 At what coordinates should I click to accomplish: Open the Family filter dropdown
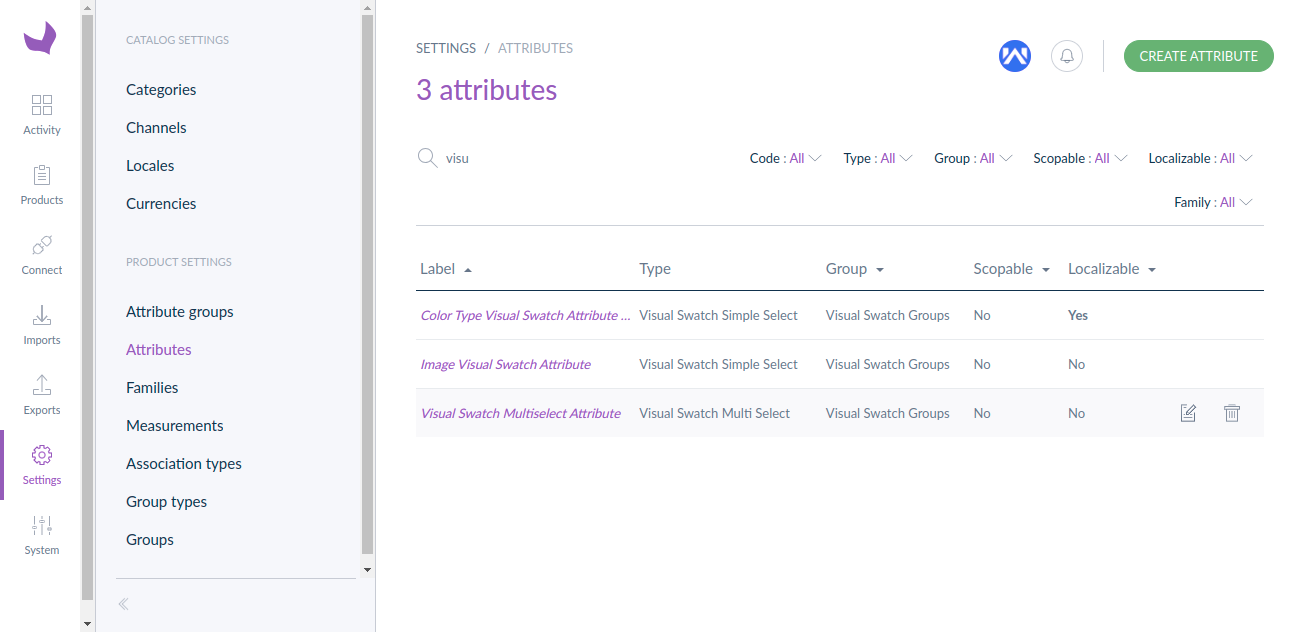[x=1214, y=202]
